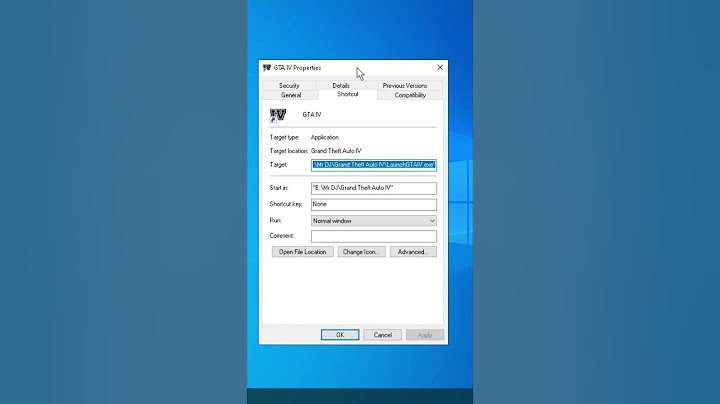Screen dimensions: 720x404
Task: Open the Previous Versions tab
Action: pos(405,85)
